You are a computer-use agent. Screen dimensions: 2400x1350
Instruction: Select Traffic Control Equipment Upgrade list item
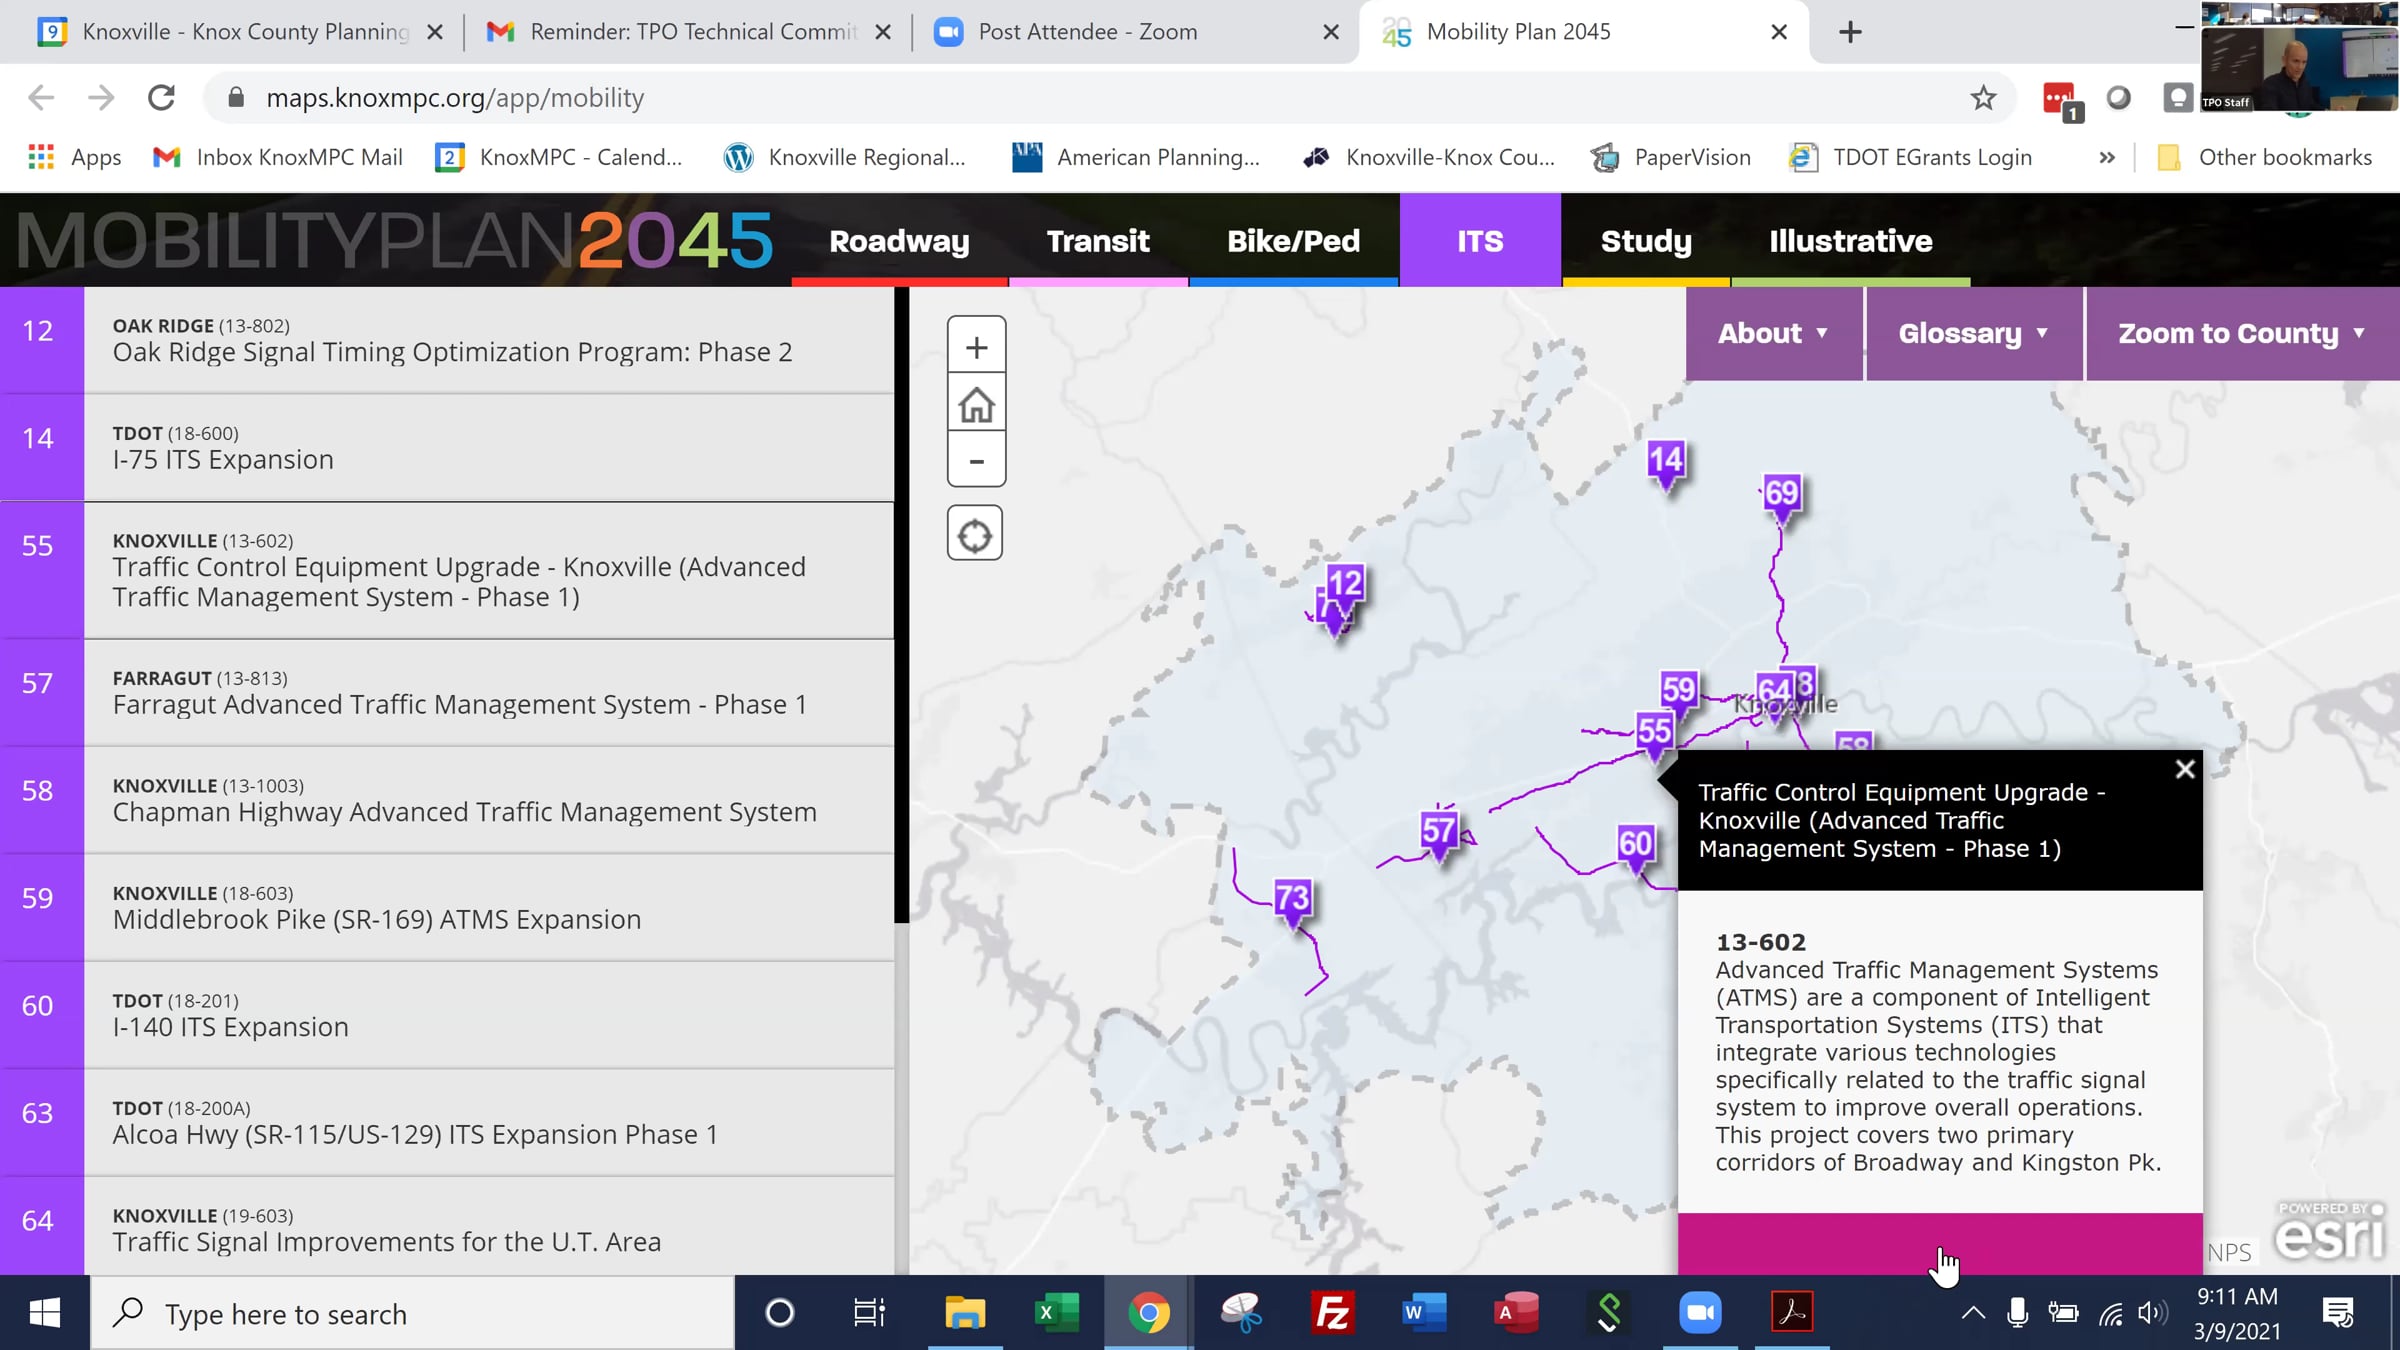point(447,570)
